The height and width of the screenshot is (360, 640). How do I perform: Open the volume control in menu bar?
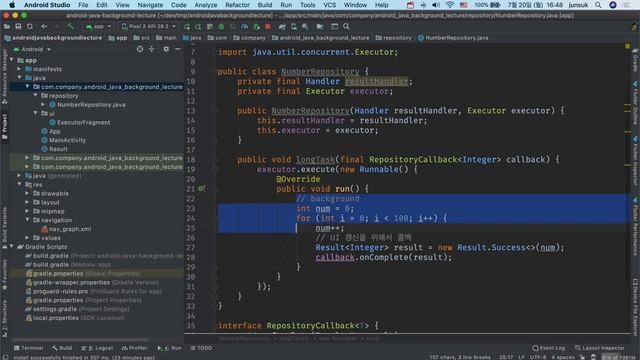pyautogui.click(x=436, y=5)
